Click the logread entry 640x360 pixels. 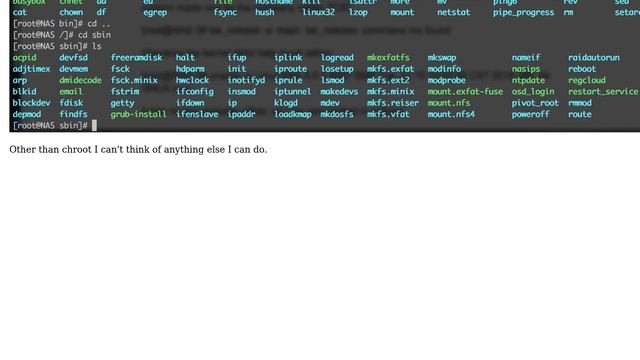(x=337, y=58)
